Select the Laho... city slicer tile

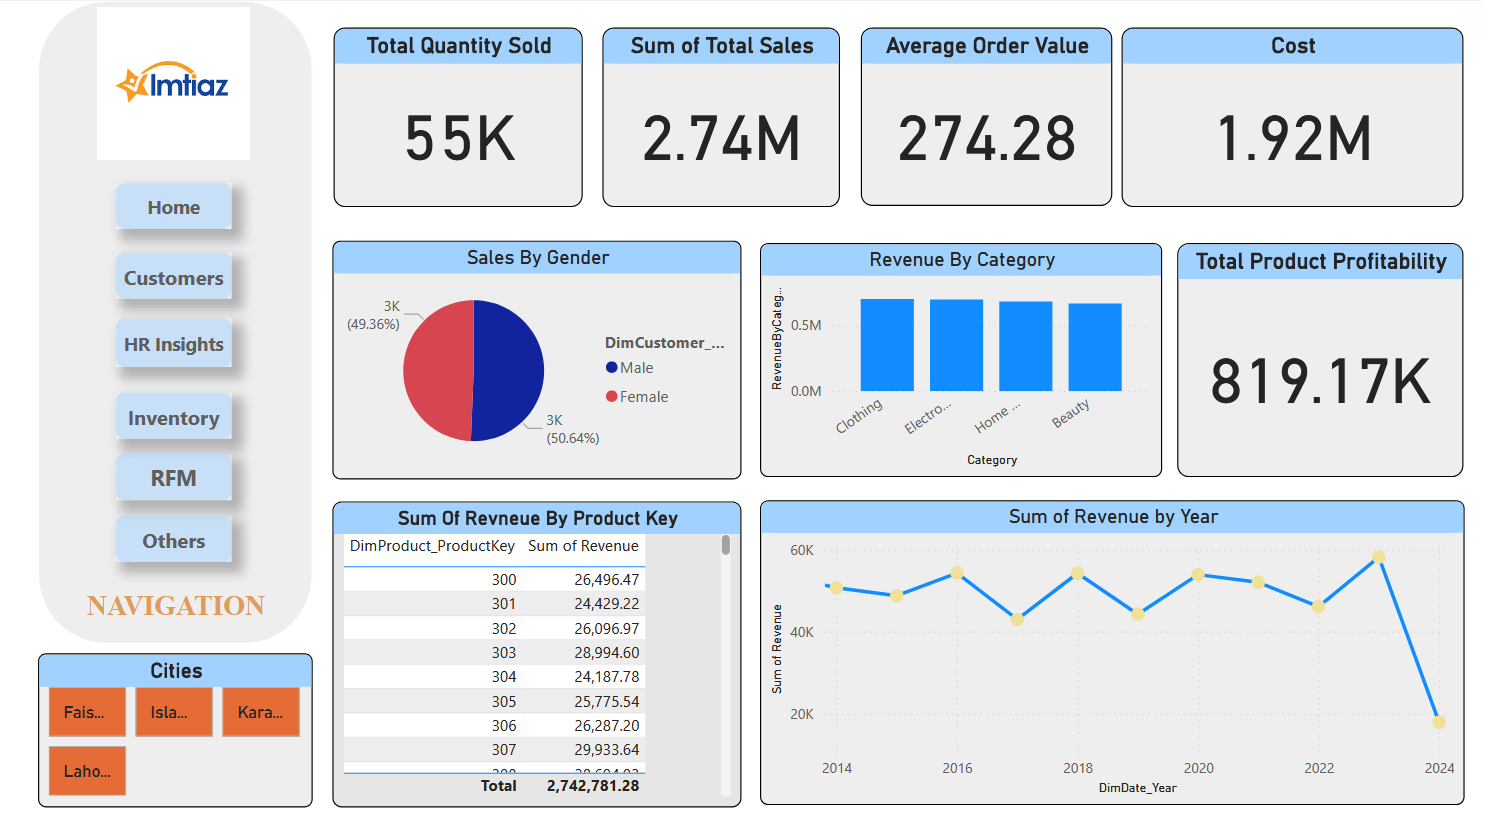87,771
